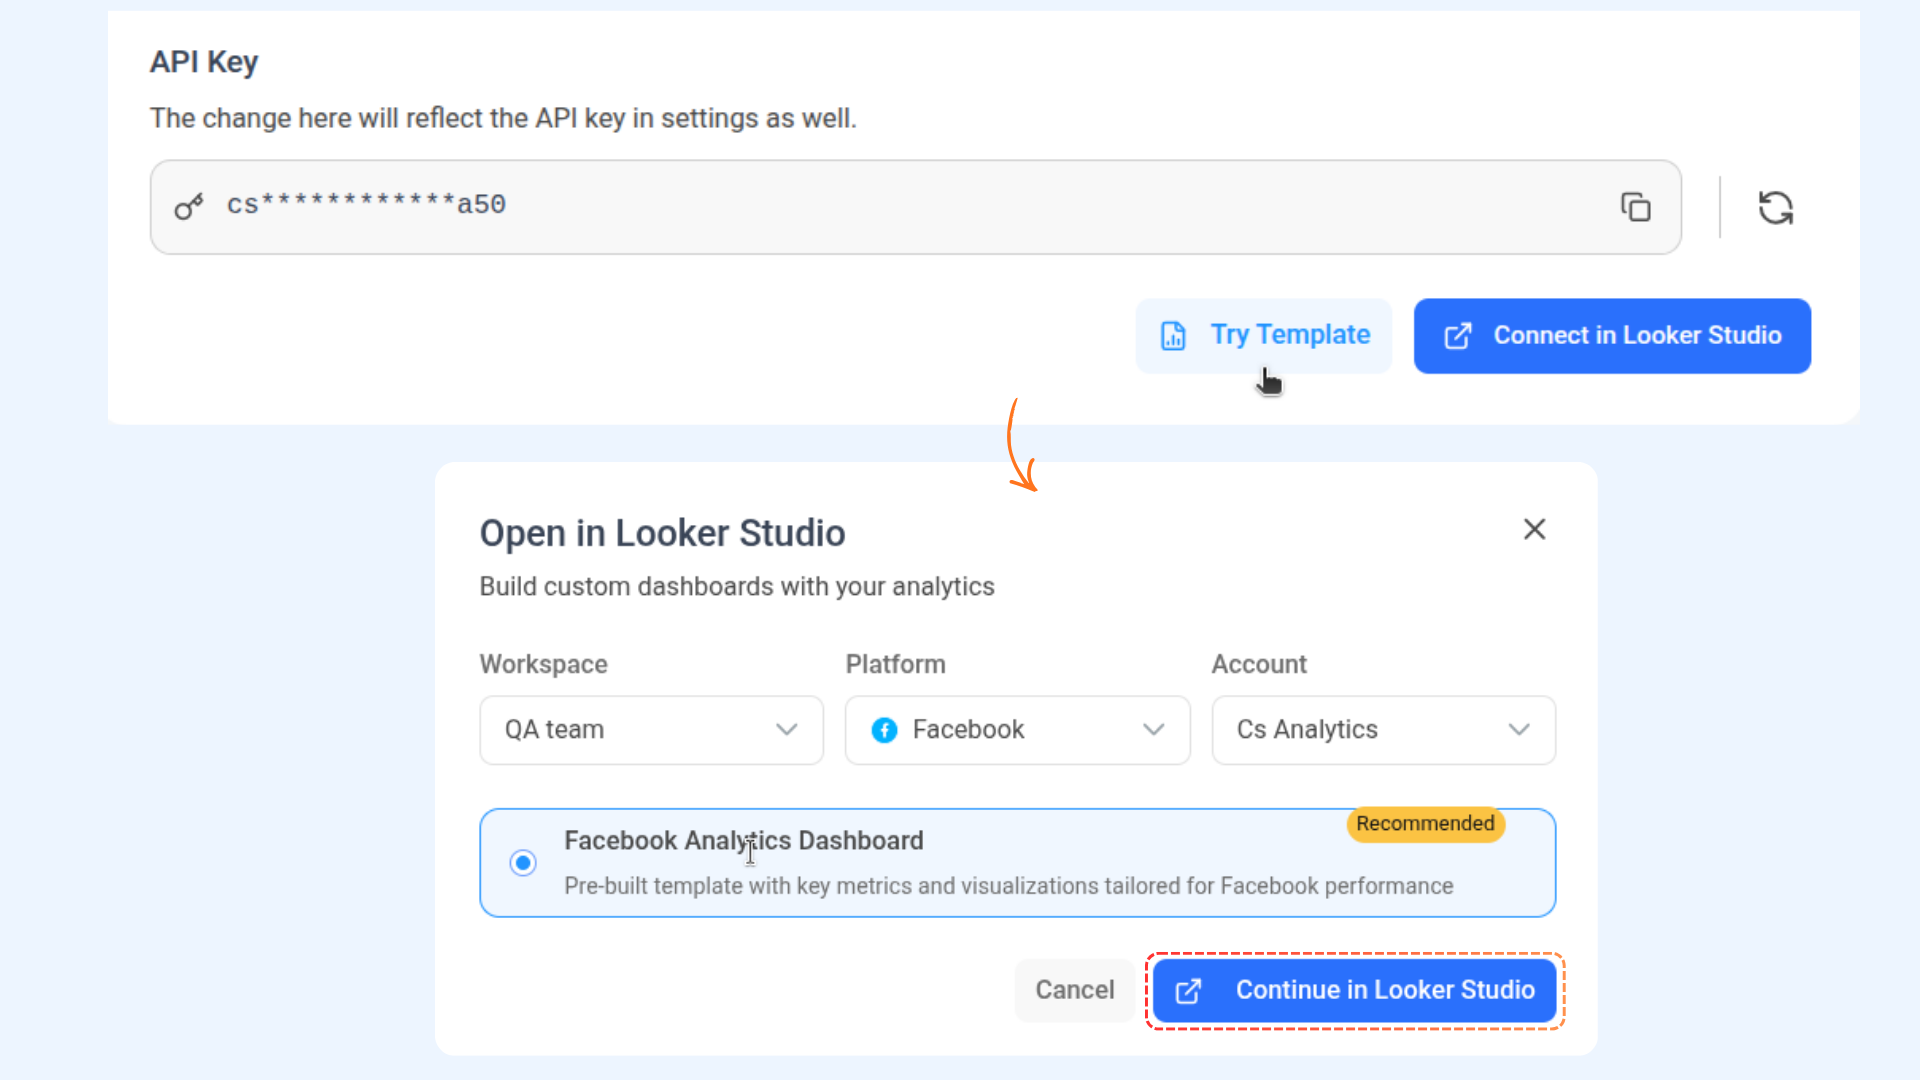Click the 'Account' field label

[1259, 664]
